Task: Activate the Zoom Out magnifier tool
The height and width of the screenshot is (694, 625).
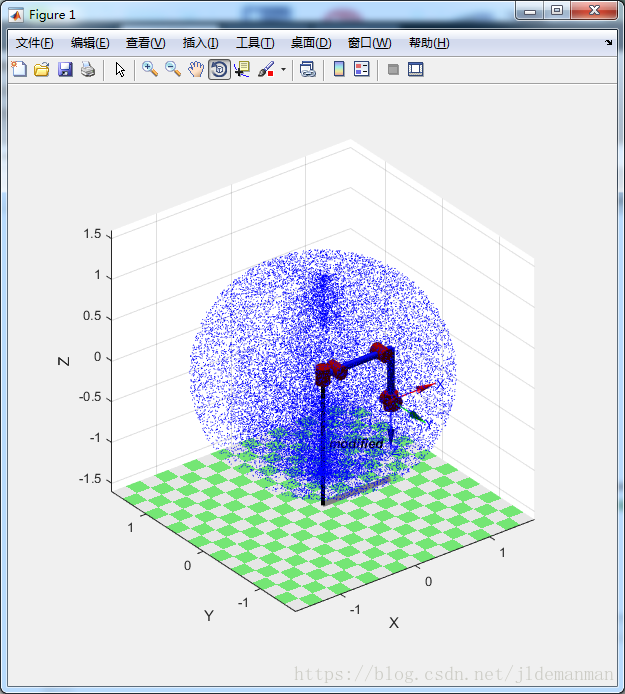Action: pos(173,69)
